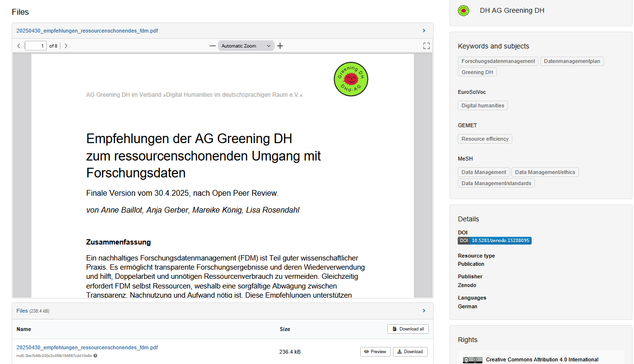
Task: Click the Preview button for the PDF
Action: click(x=375, y=352)
